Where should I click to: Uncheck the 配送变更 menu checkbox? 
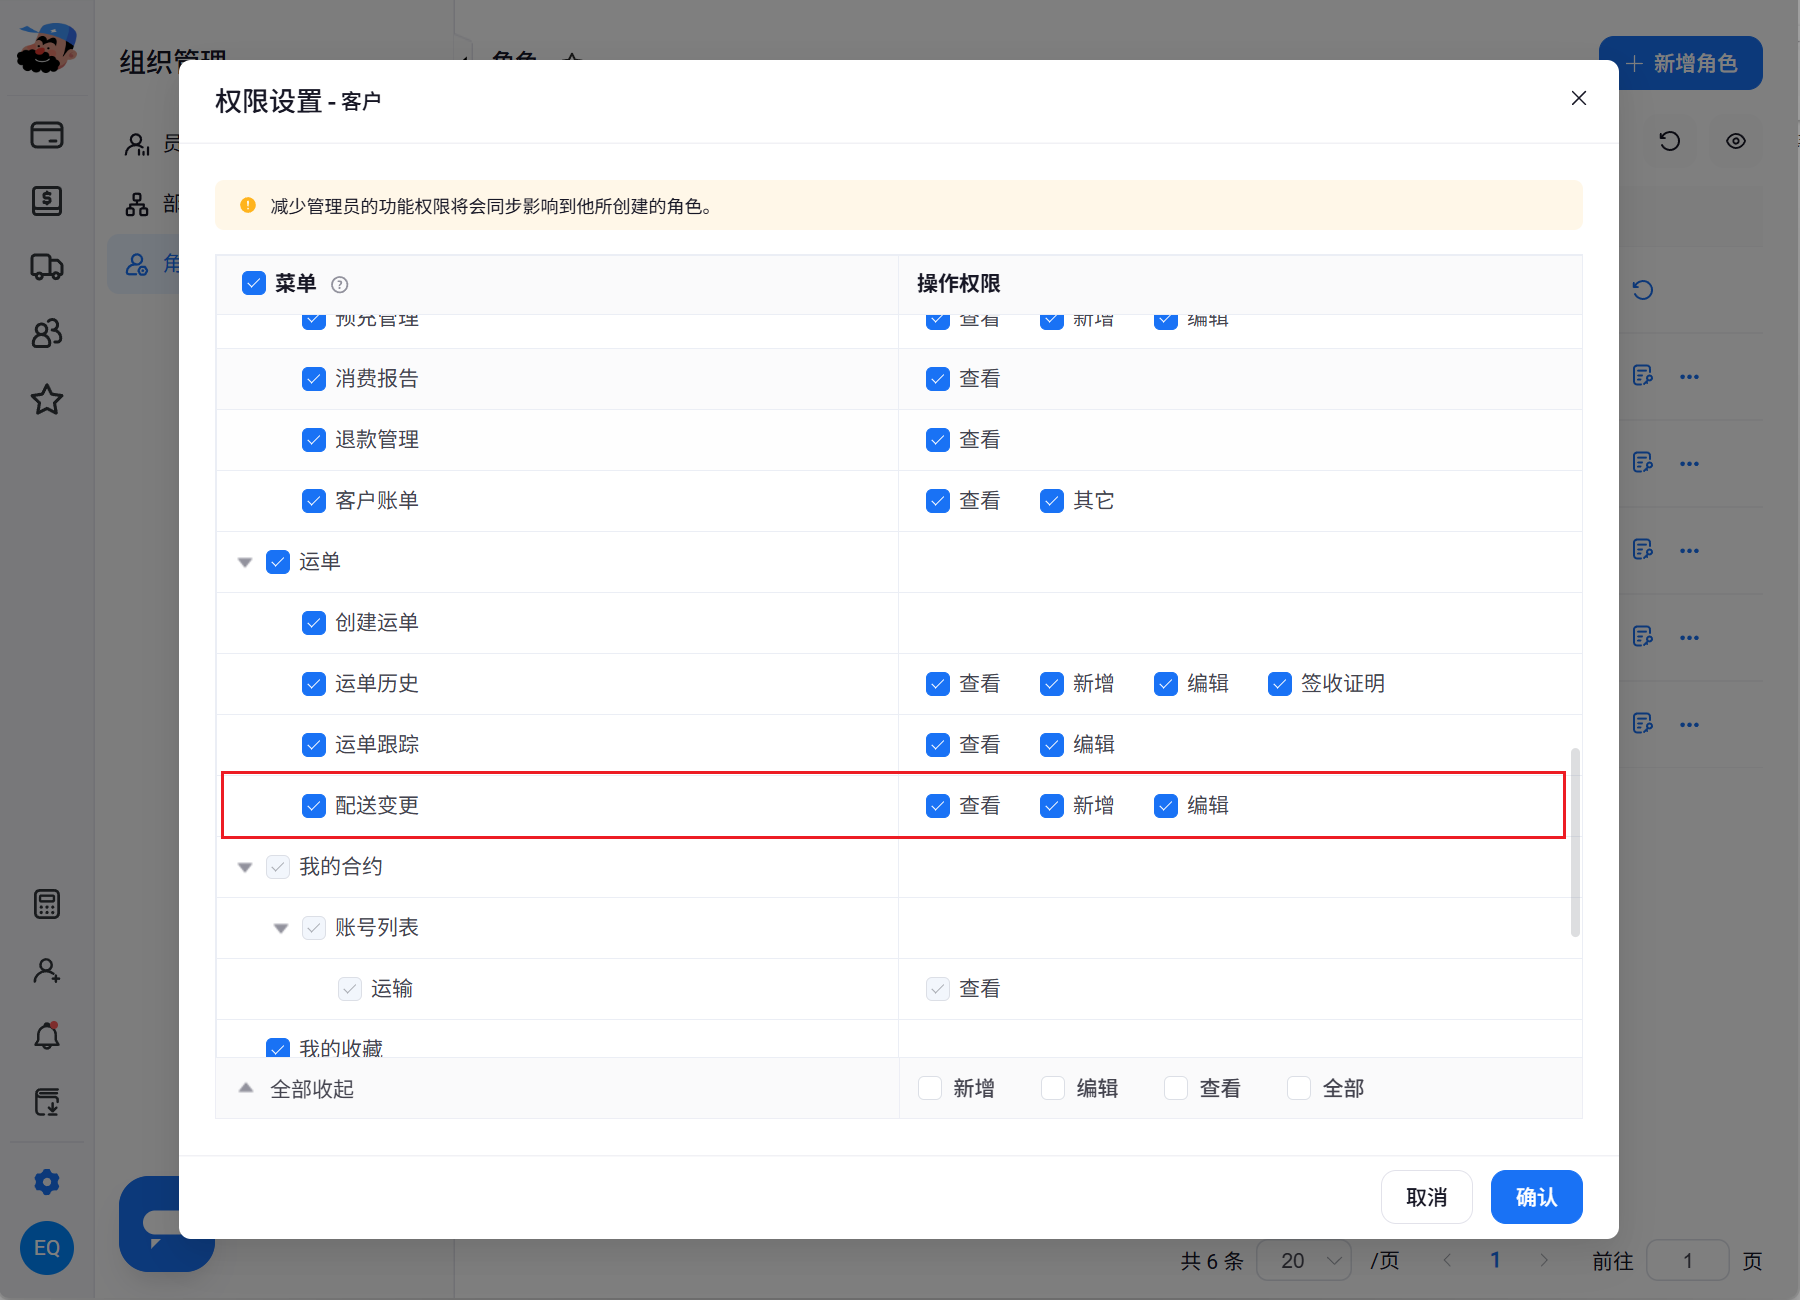(314, 806)
